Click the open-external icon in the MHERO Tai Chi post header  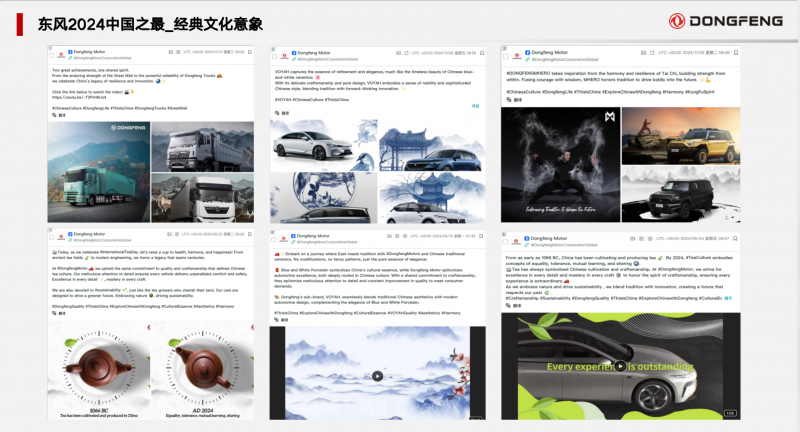tap(652, 53)
